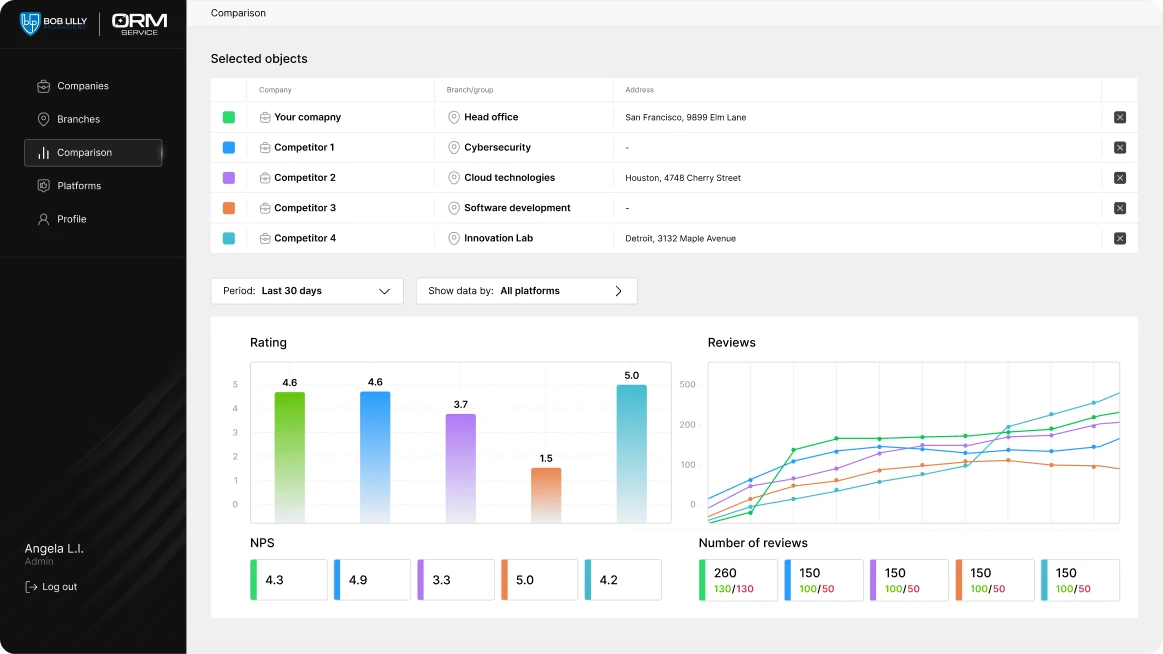Image resolution: width=1163 pixels, height=654 pixels.
Task: Open Companies from the sidebar
Action: coord(73,86)
